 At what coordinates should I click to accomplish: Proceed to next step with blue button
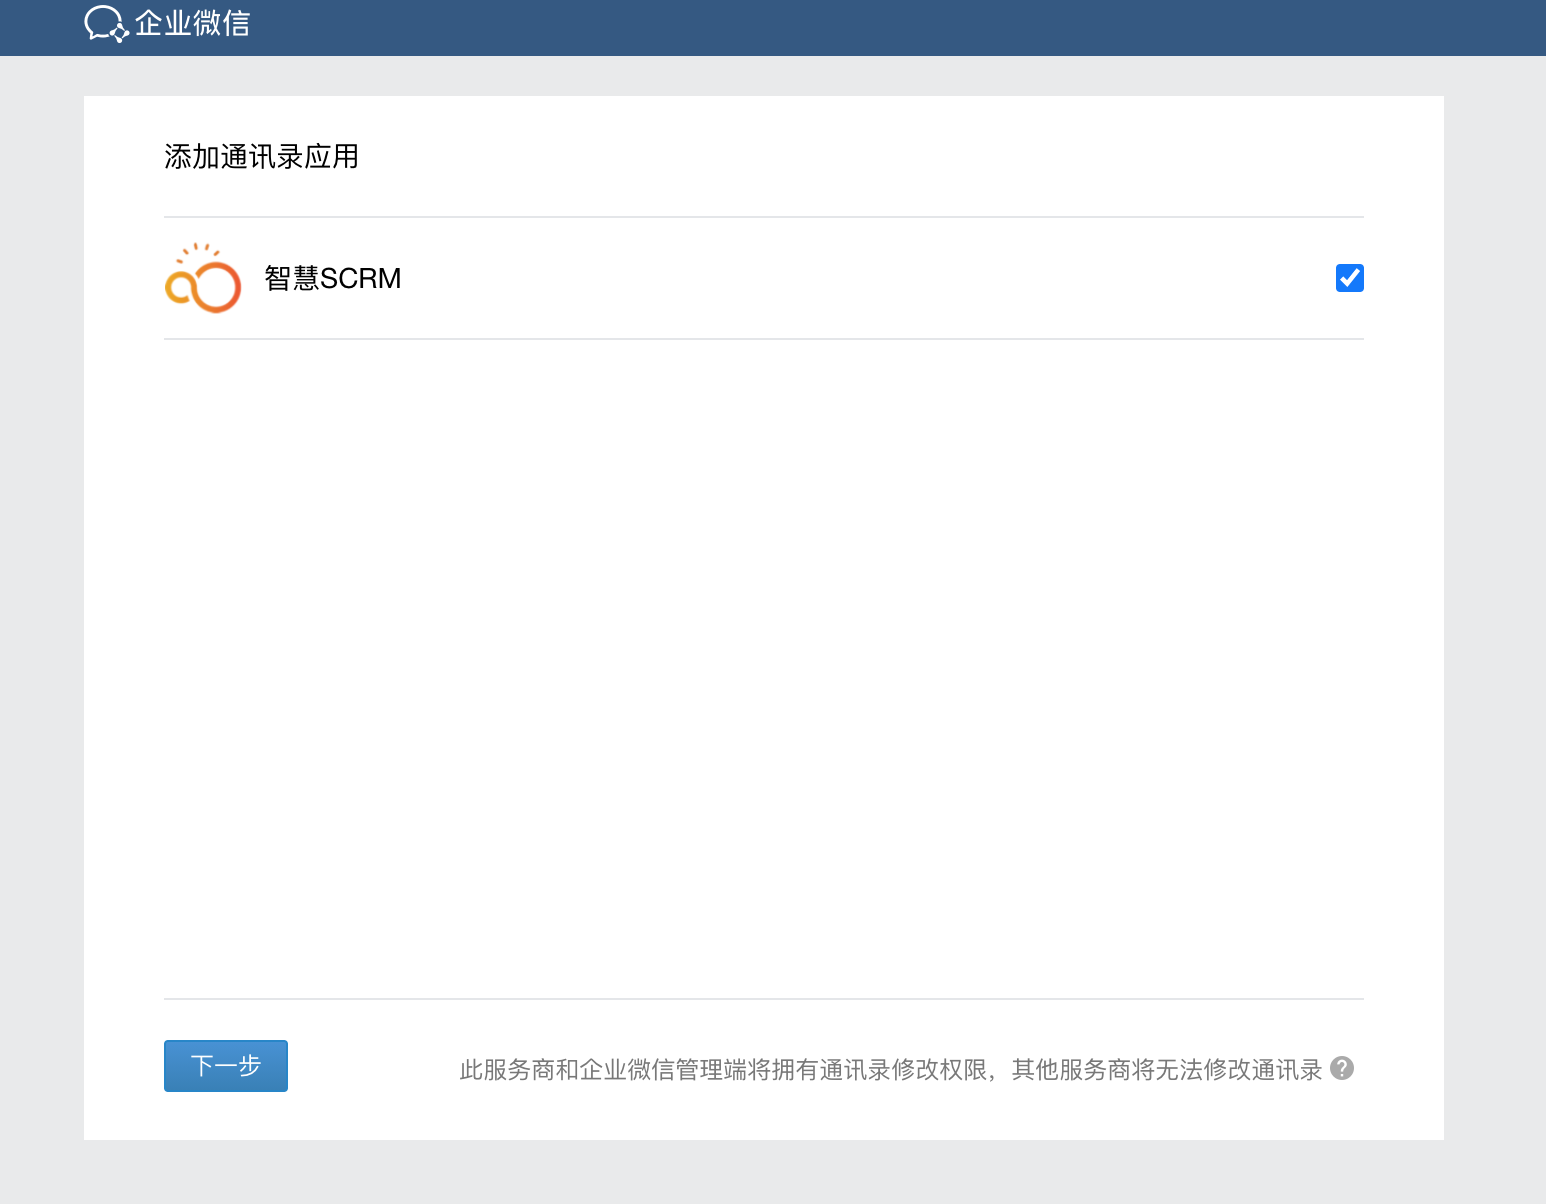click(226, 1066)
